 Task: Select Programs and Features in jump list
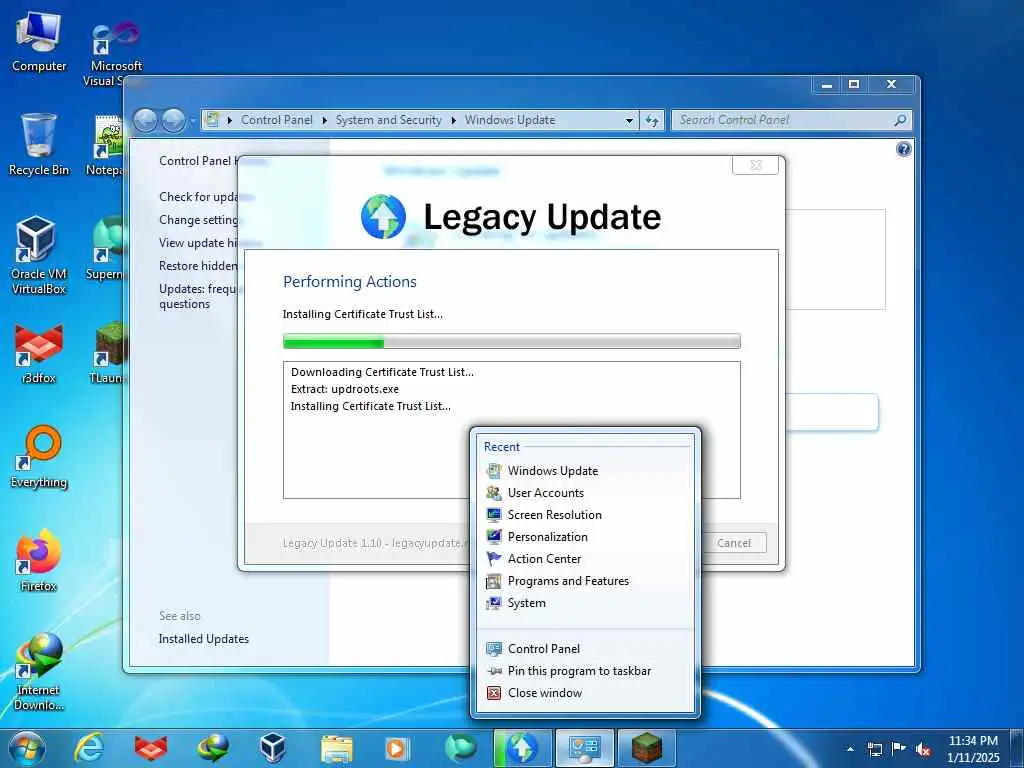585,581
